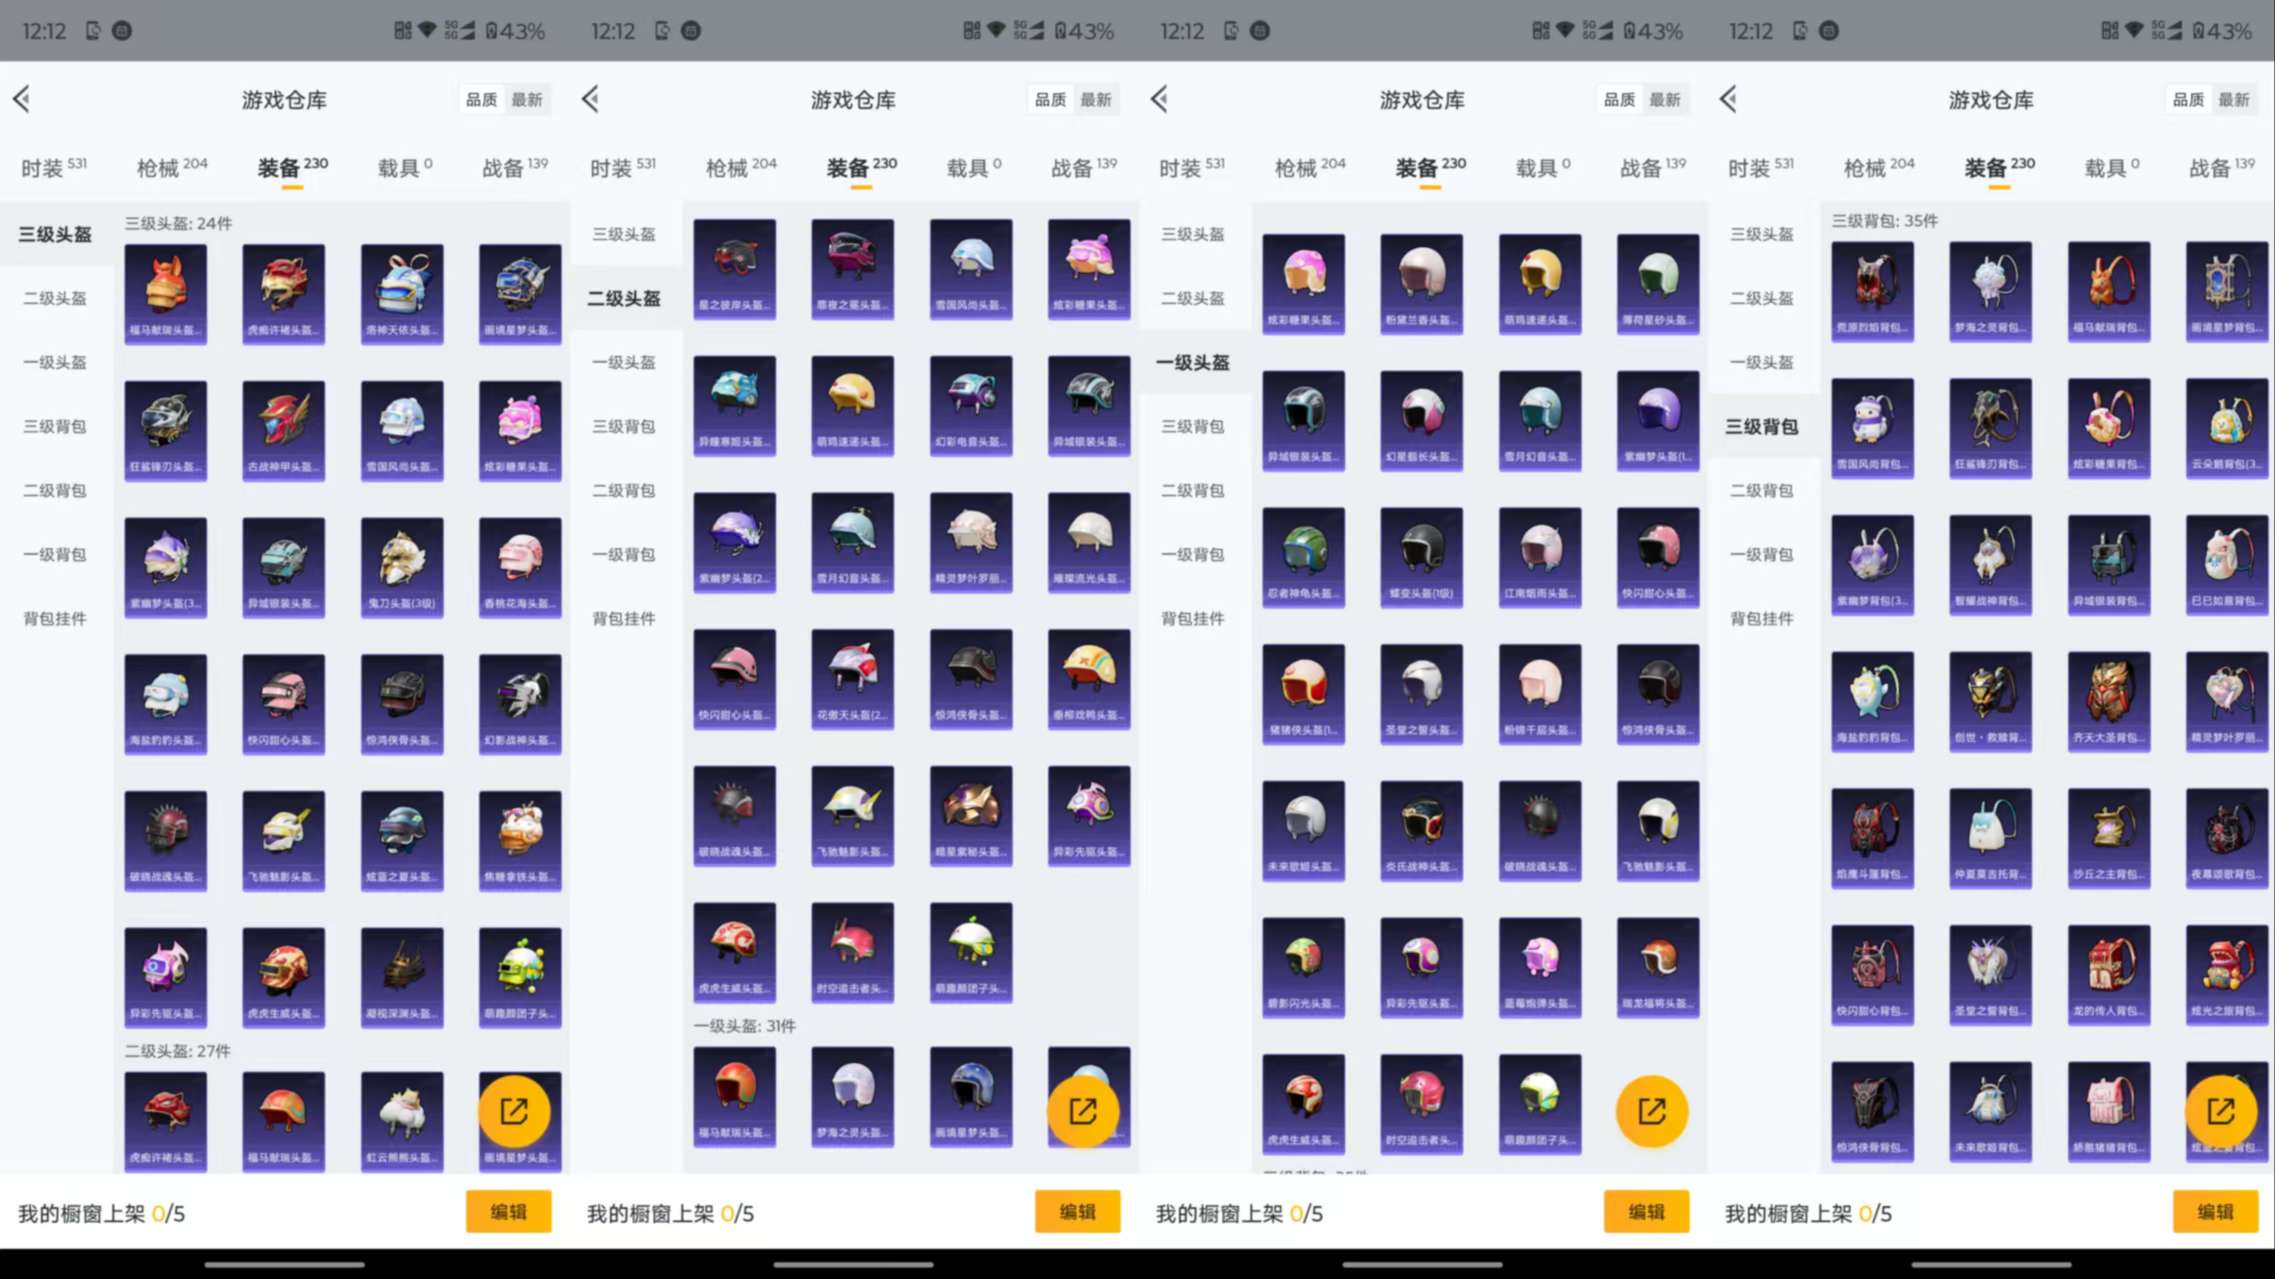Tap the 编辑 button

point(508,1212)
